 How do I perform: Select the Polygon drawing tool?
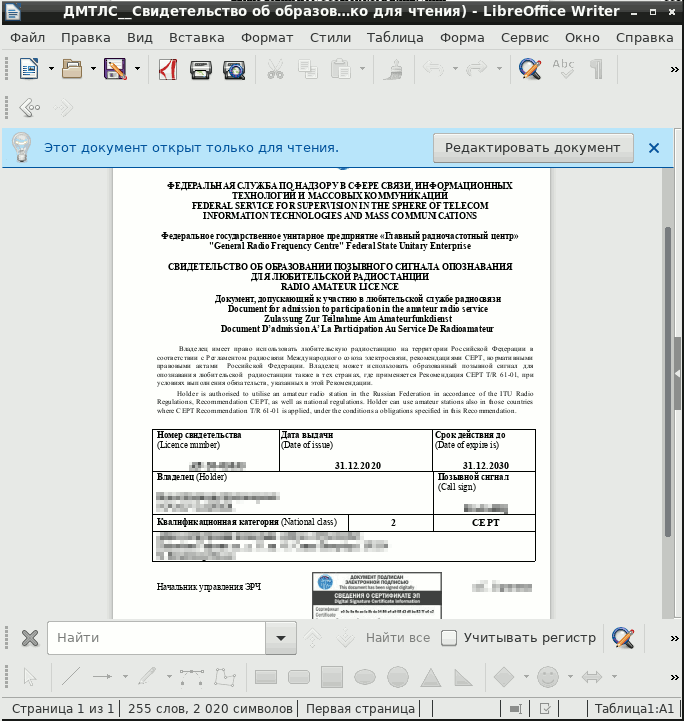[225, 677]
